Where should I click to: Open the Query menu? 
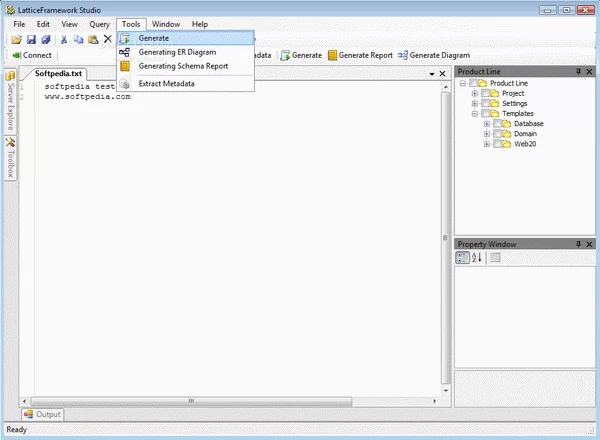(99, 24)
